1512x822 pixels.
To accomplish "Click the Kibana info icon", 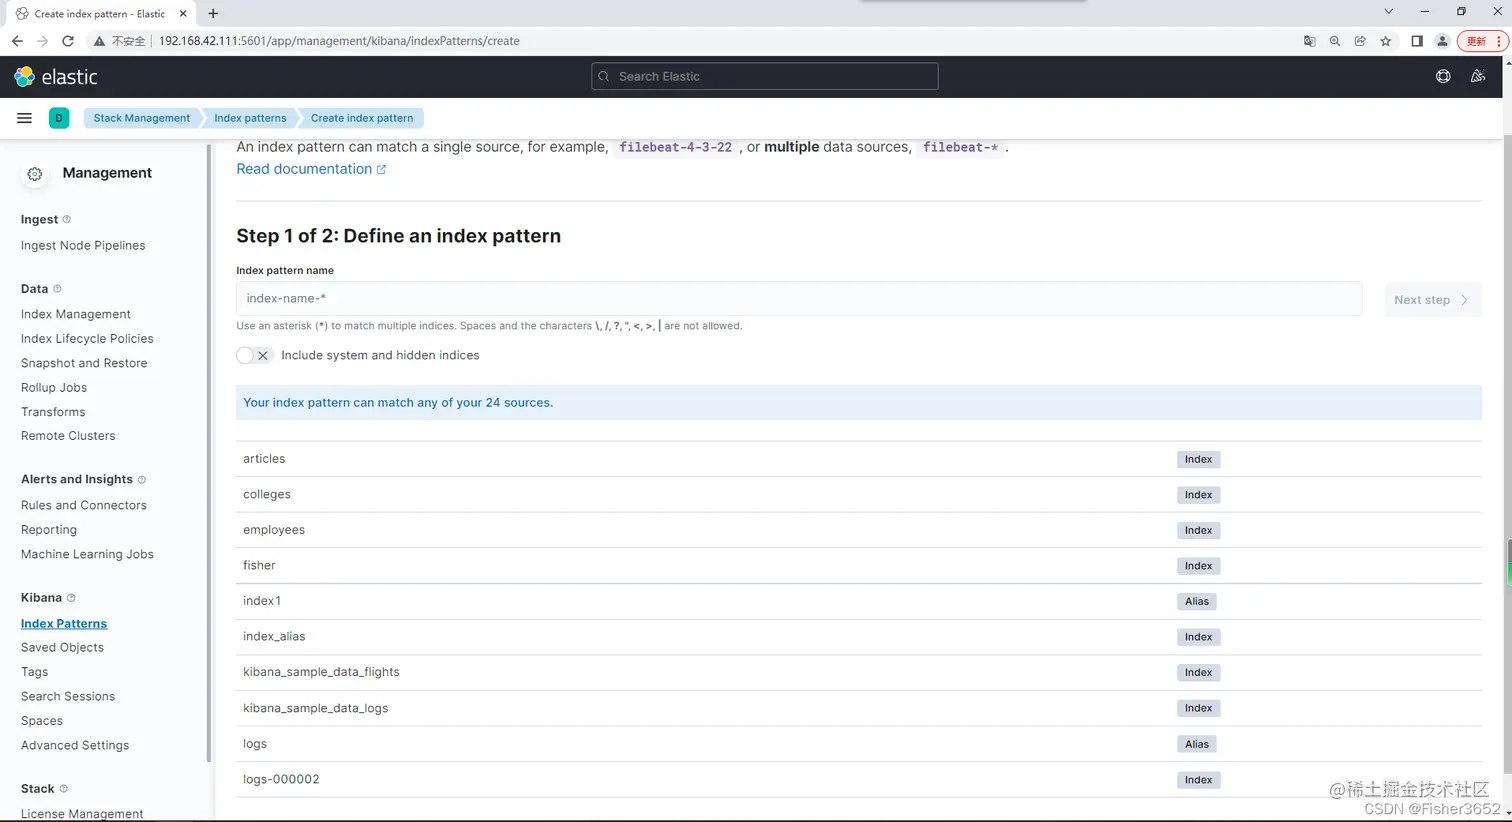I will tap(71, 597).
